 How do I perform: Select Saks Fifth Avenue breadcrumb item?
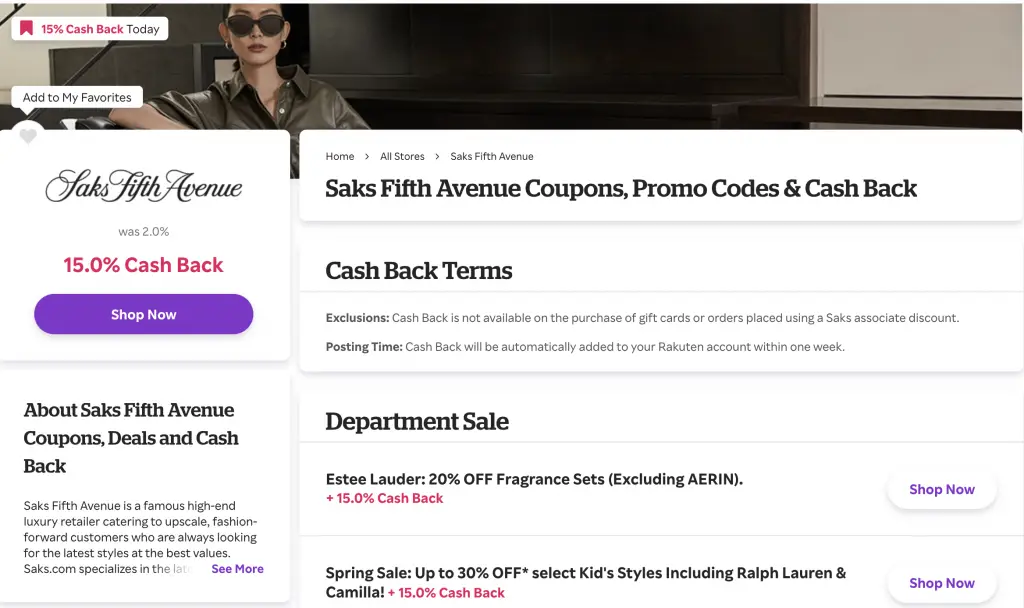(x=492, y=157)
